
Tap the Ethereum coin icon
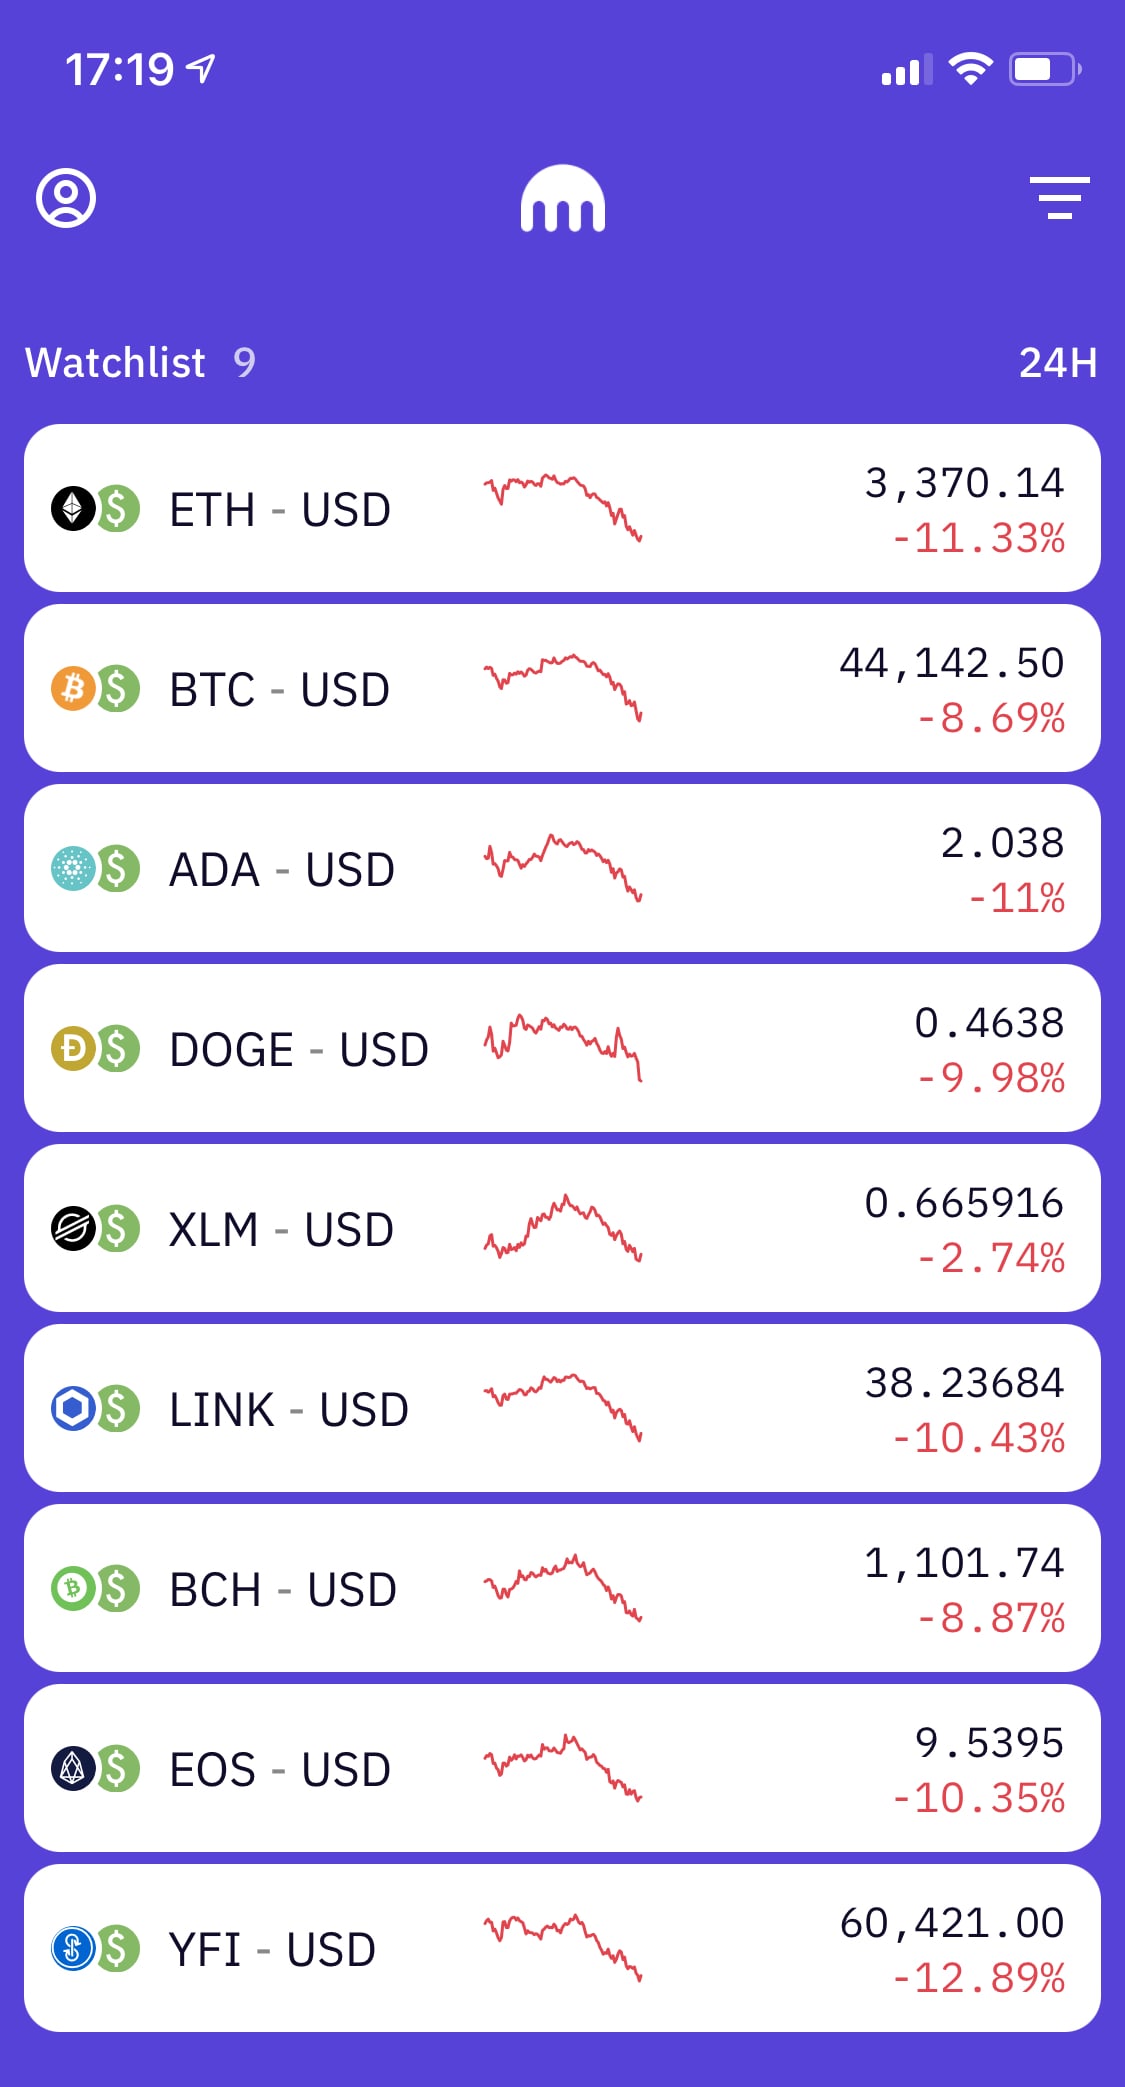73,509
